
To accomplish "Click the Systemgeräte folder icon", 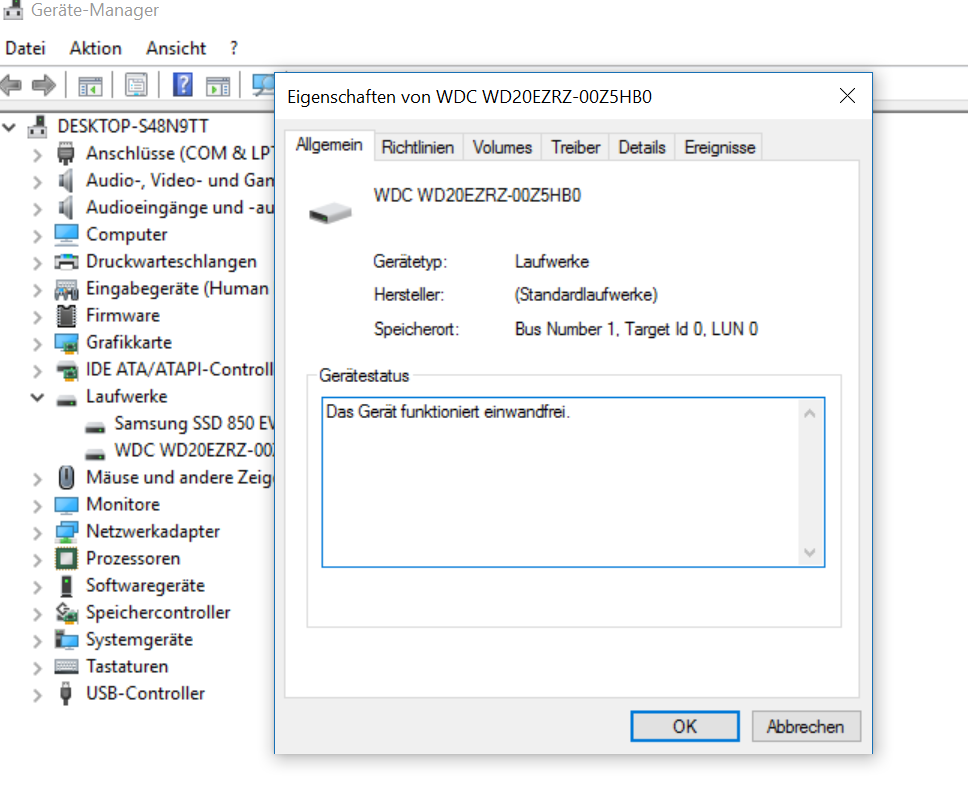I will (x=66, y=640).
